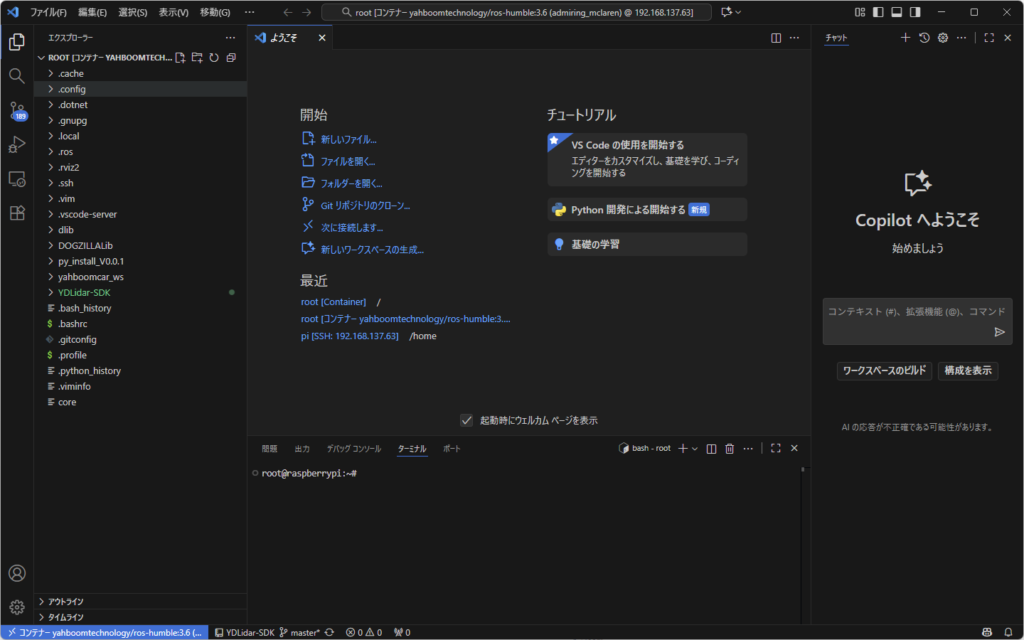Open the Search view in activity bar
The image size is (1024, 640).
pos(16,76)
